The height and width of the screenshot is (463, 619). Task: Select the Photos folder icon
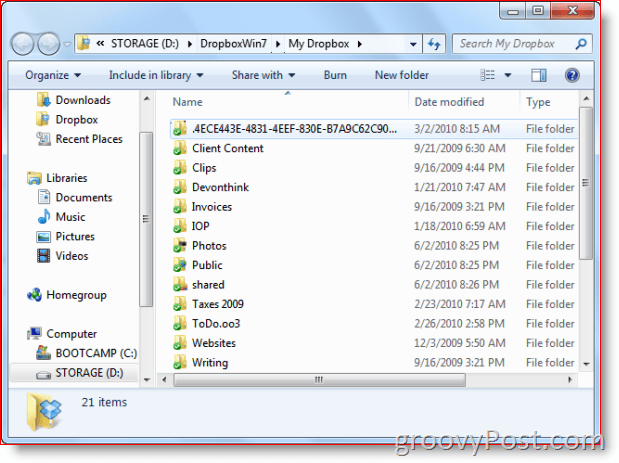pyautogui.click(x=180, y=246)
